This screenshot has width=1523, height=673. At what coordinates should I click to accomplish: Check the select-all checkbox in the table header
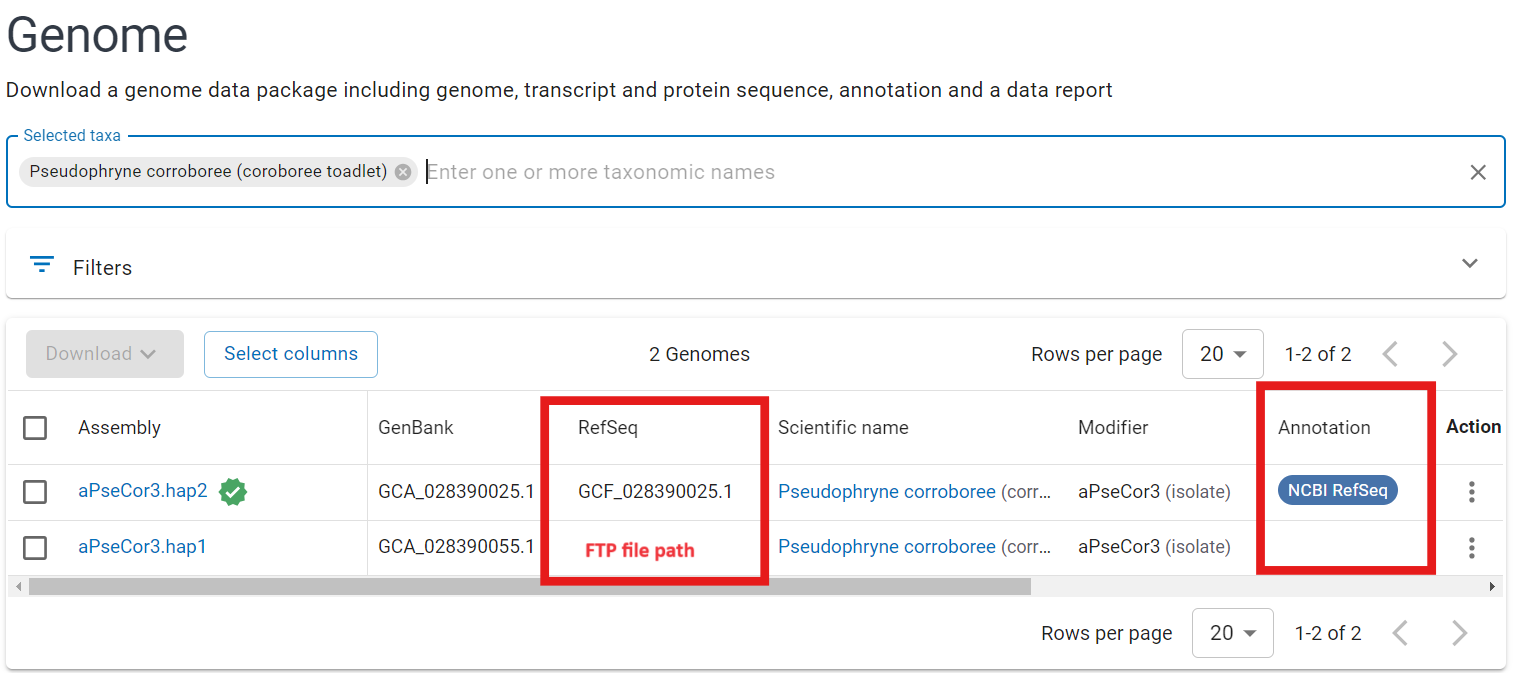coord(35,427)
